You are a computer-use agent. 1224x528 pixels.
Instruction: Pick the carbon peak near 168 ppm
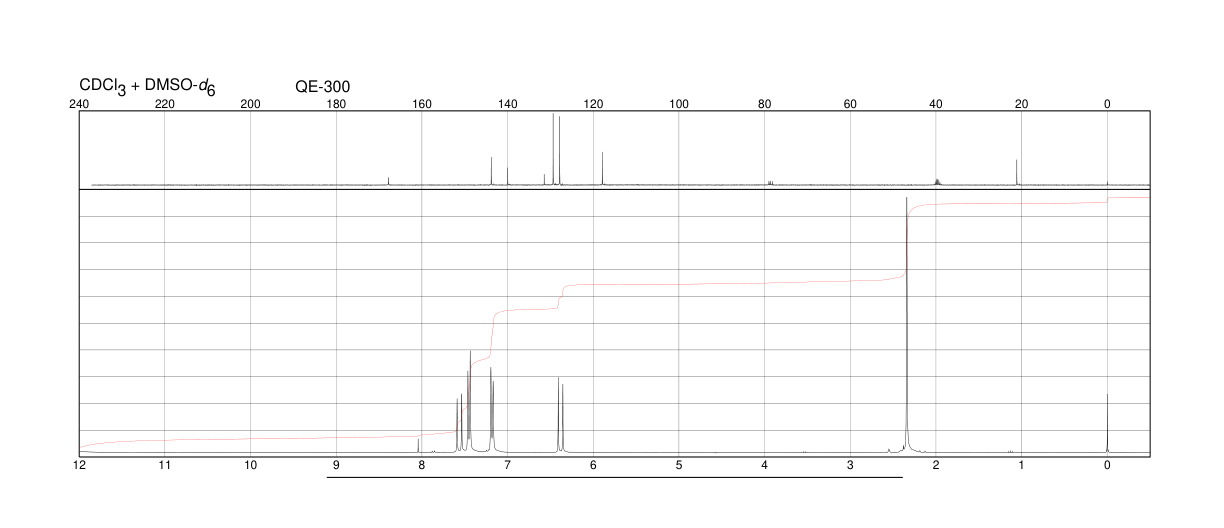388,181
